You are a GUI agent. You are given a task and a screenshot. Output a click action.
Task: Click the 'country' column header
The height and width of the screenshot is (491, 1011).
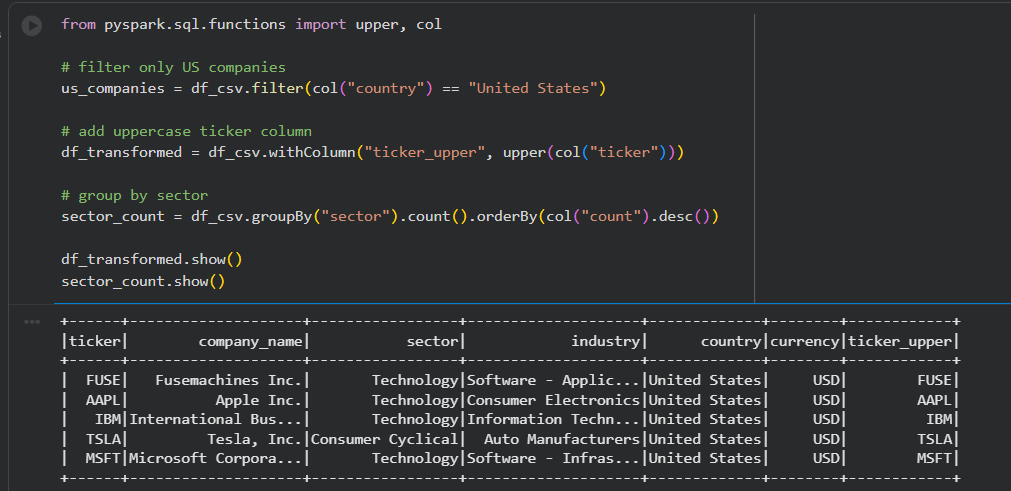(x=731, y=342)
